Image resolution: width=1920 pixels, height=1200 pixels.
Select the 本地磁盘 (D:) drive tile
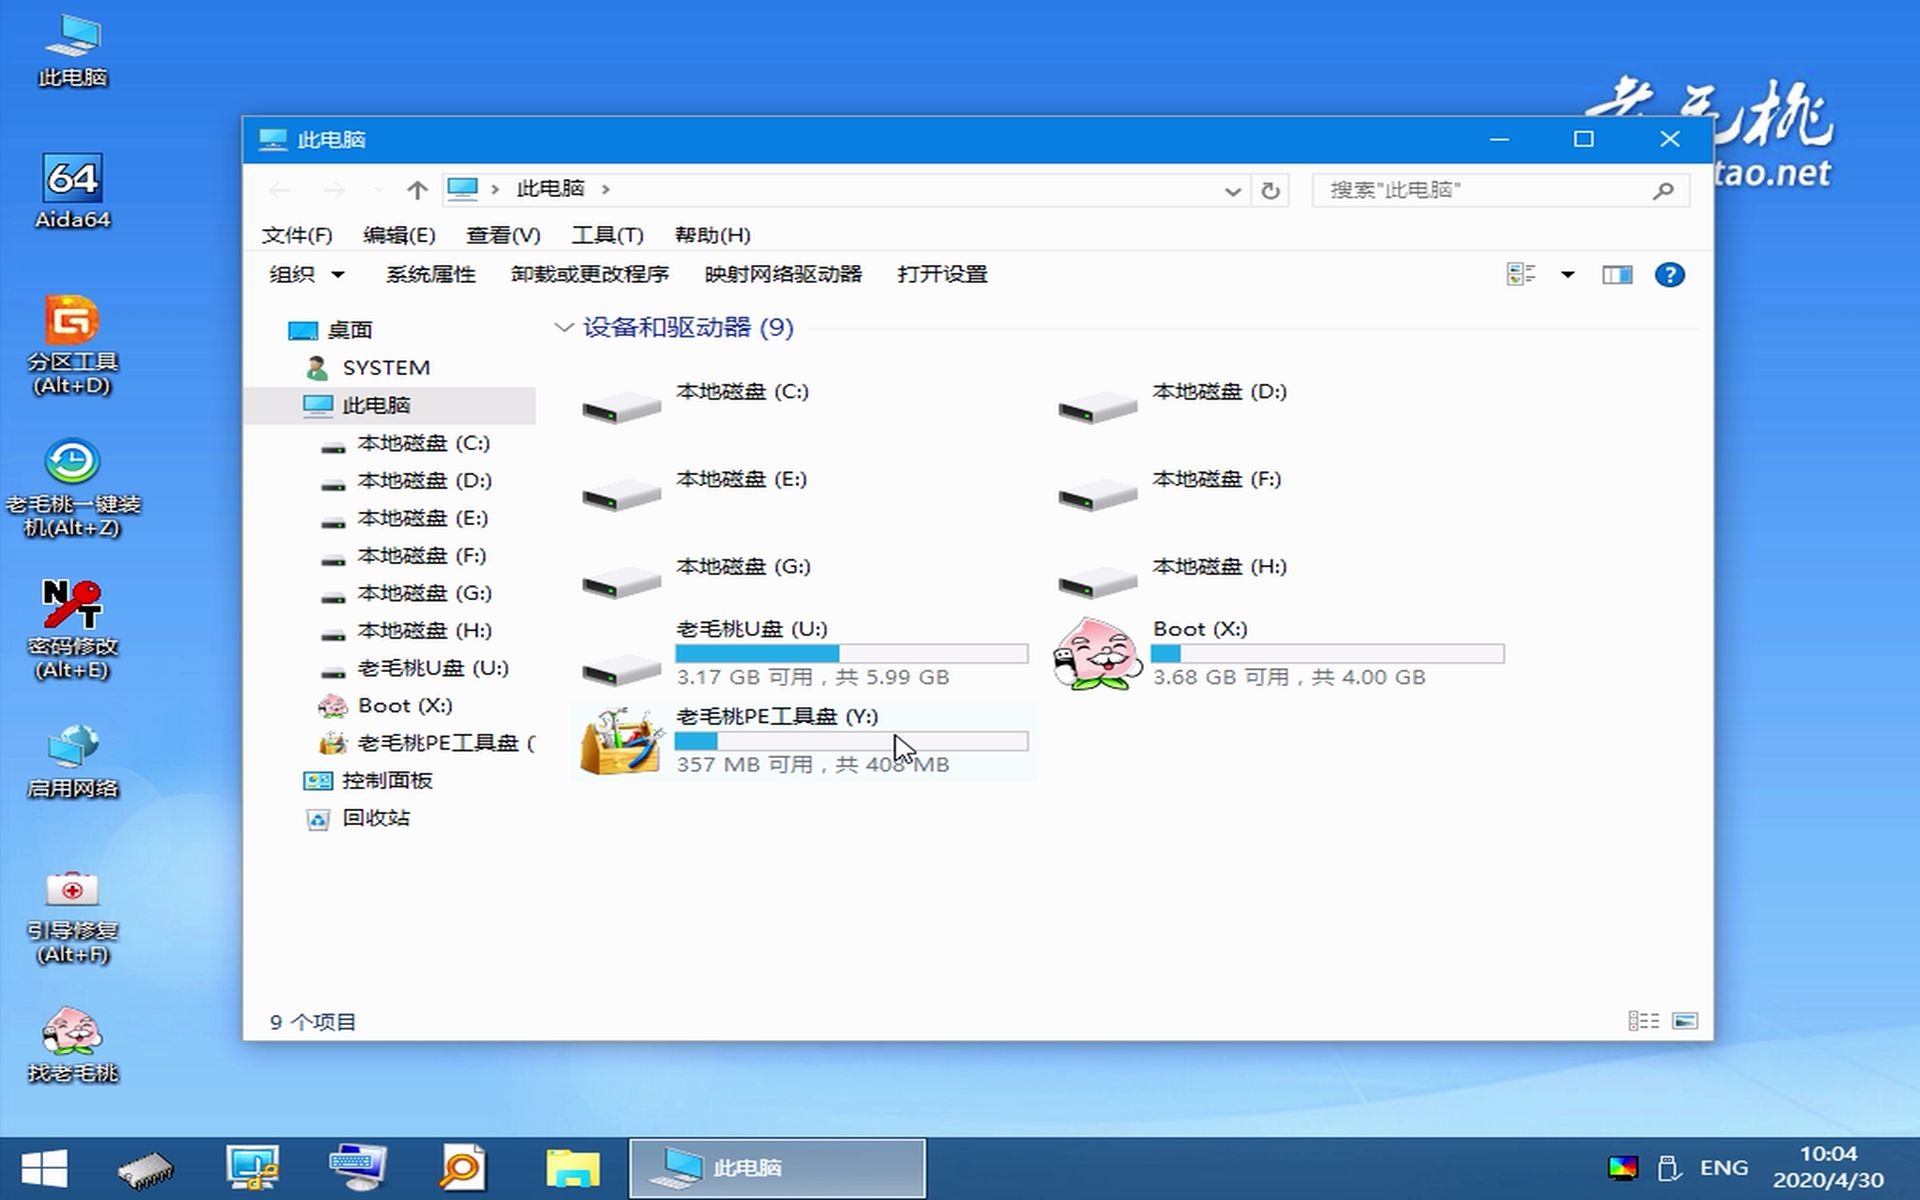[1280, 408]
